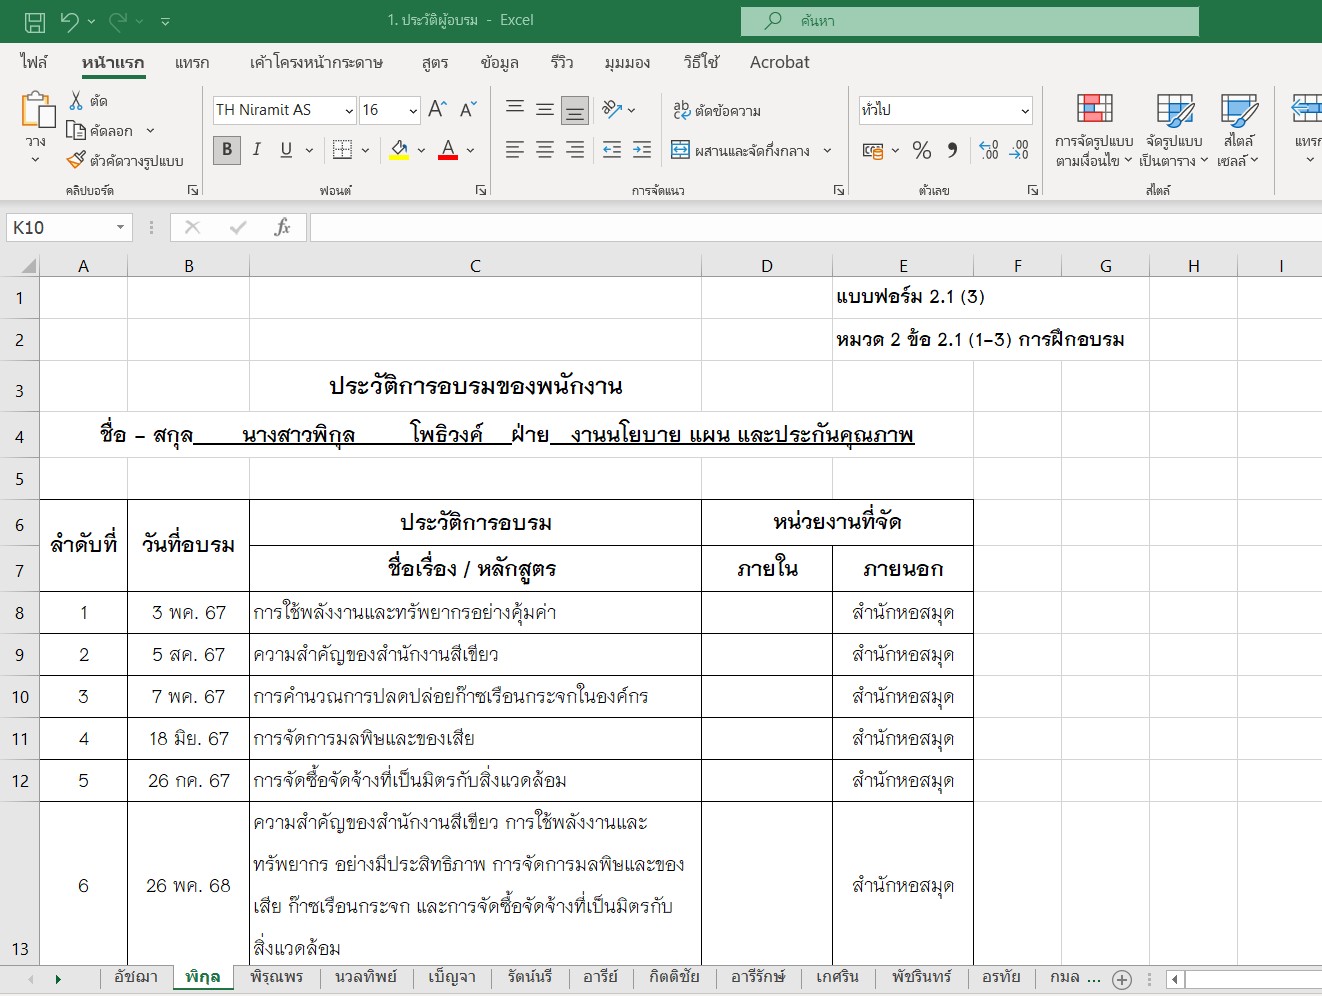Click the Save icon in title bar
This screenshot has height=996, width=1322.
click(x=34, y=21)
